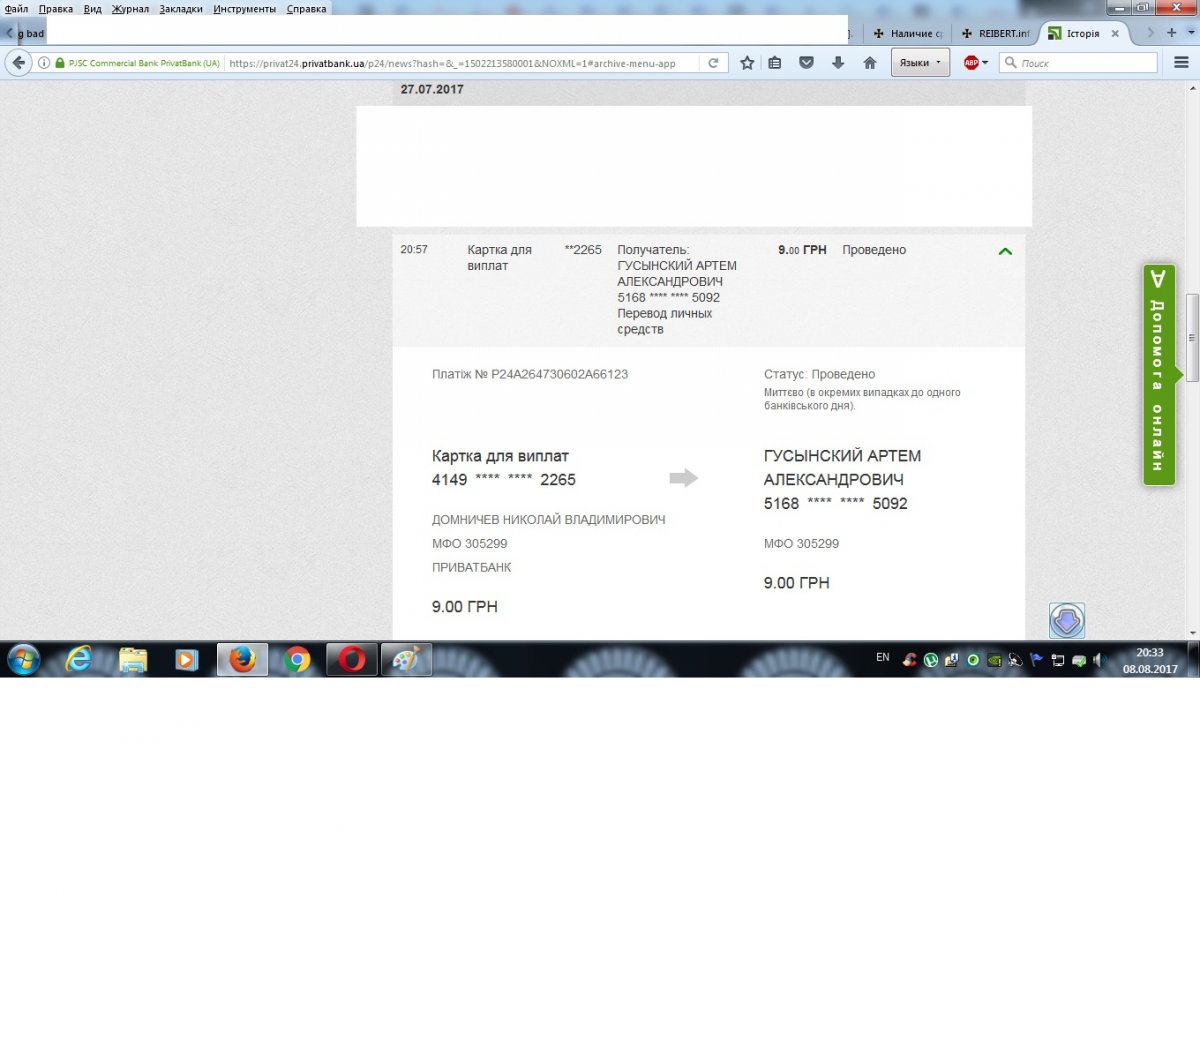Viewport: 1200px width, 1041px height.
Task: Open network connection tray icon
Action: point(1057,660)
